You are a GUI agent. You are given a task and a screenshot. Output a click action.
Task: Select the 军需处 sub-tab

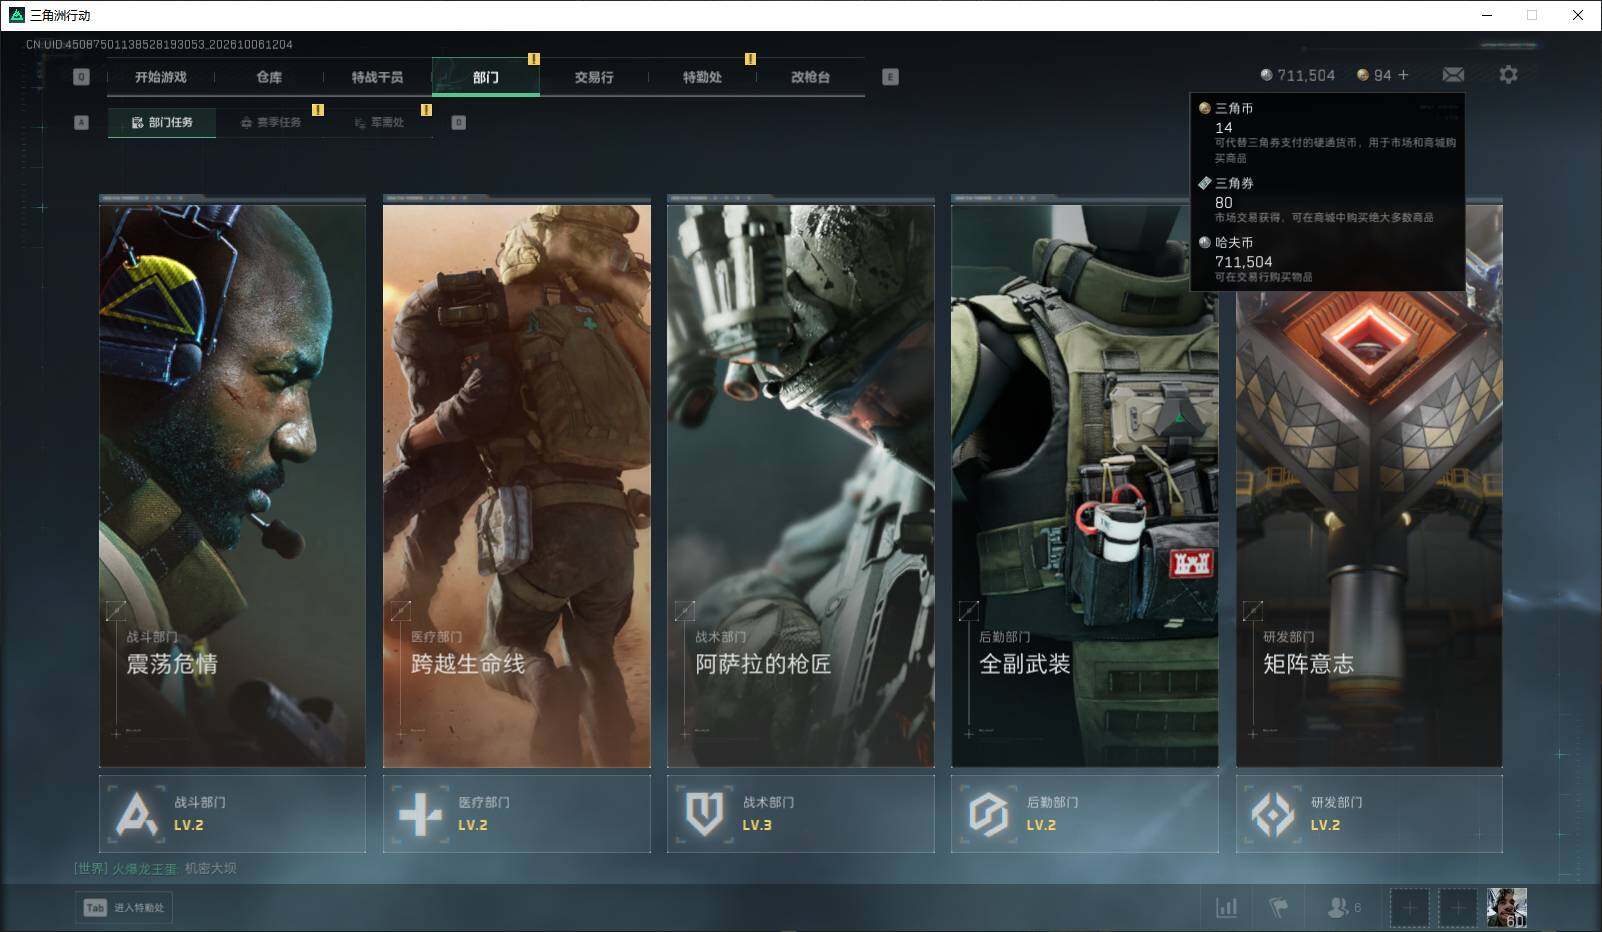(x=379, y=122)
